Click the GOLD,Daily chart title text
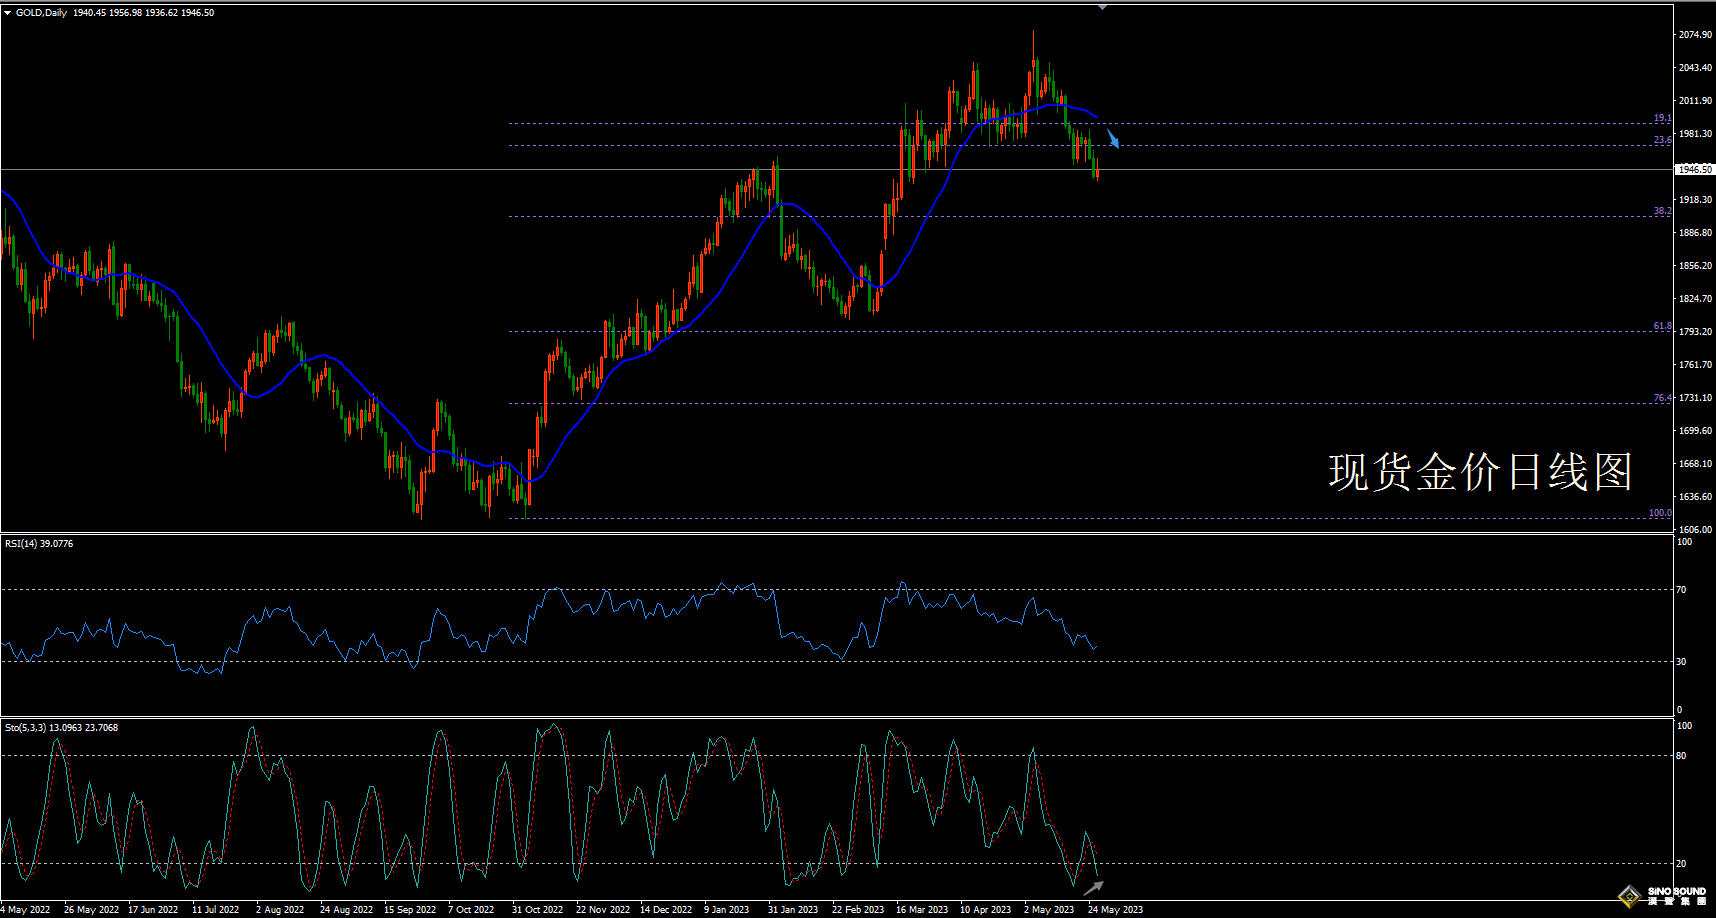Screen dimensions: 1716x918 tap(41, 13)
